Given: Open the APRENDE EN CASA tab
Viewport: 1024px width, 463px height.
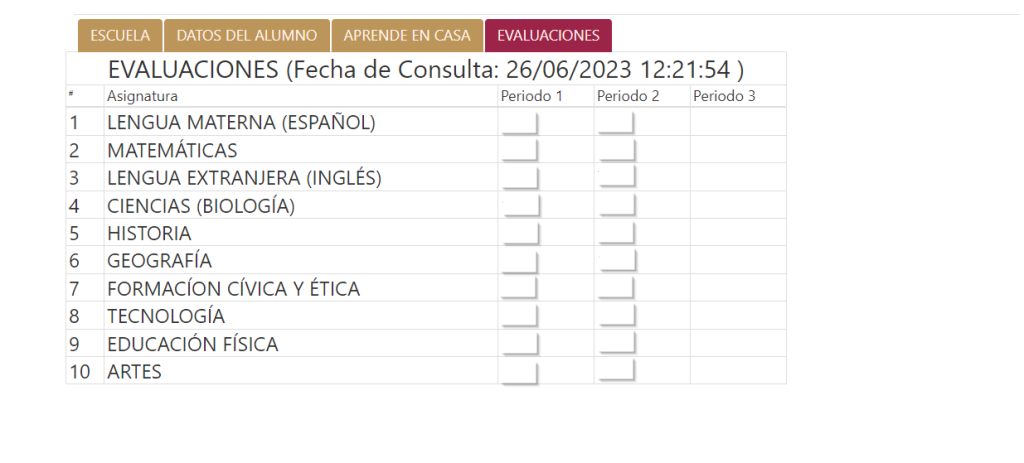Looking at the screenshot, I should click(x=407, y=36).
